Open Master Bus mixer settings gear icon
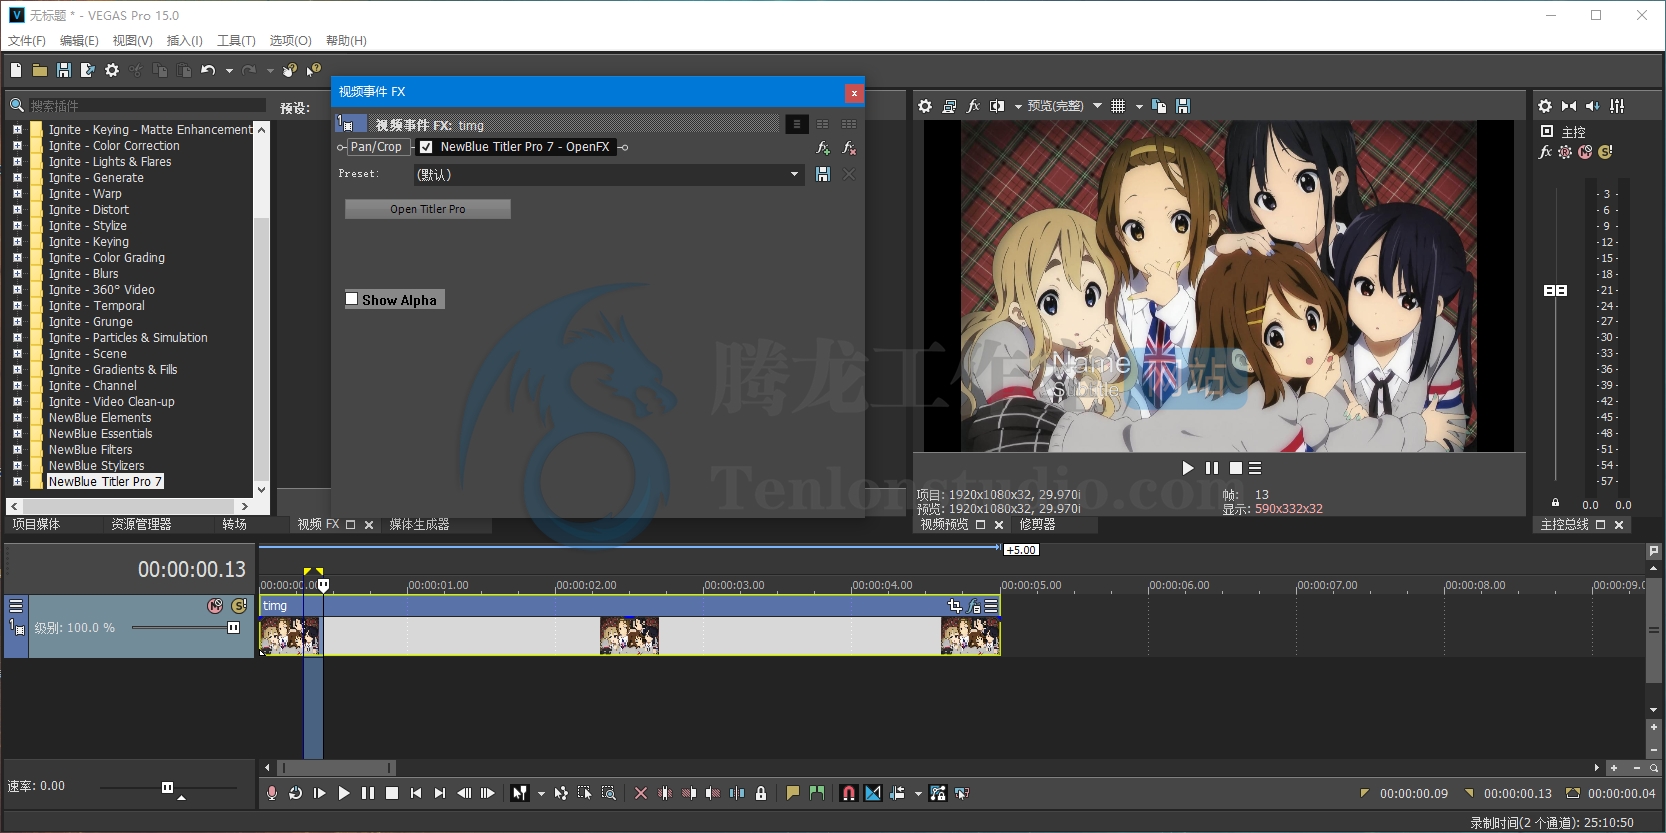Viewport: 1666px width, 833px height. point(1545,106)
